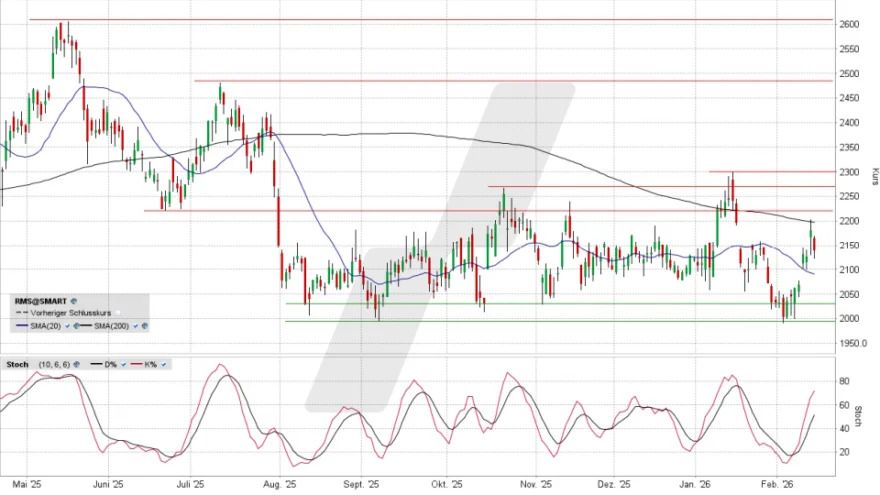Screen dimensions: 880x495
Task: Toggle the K% line checkmark
Action: (162, 363)
